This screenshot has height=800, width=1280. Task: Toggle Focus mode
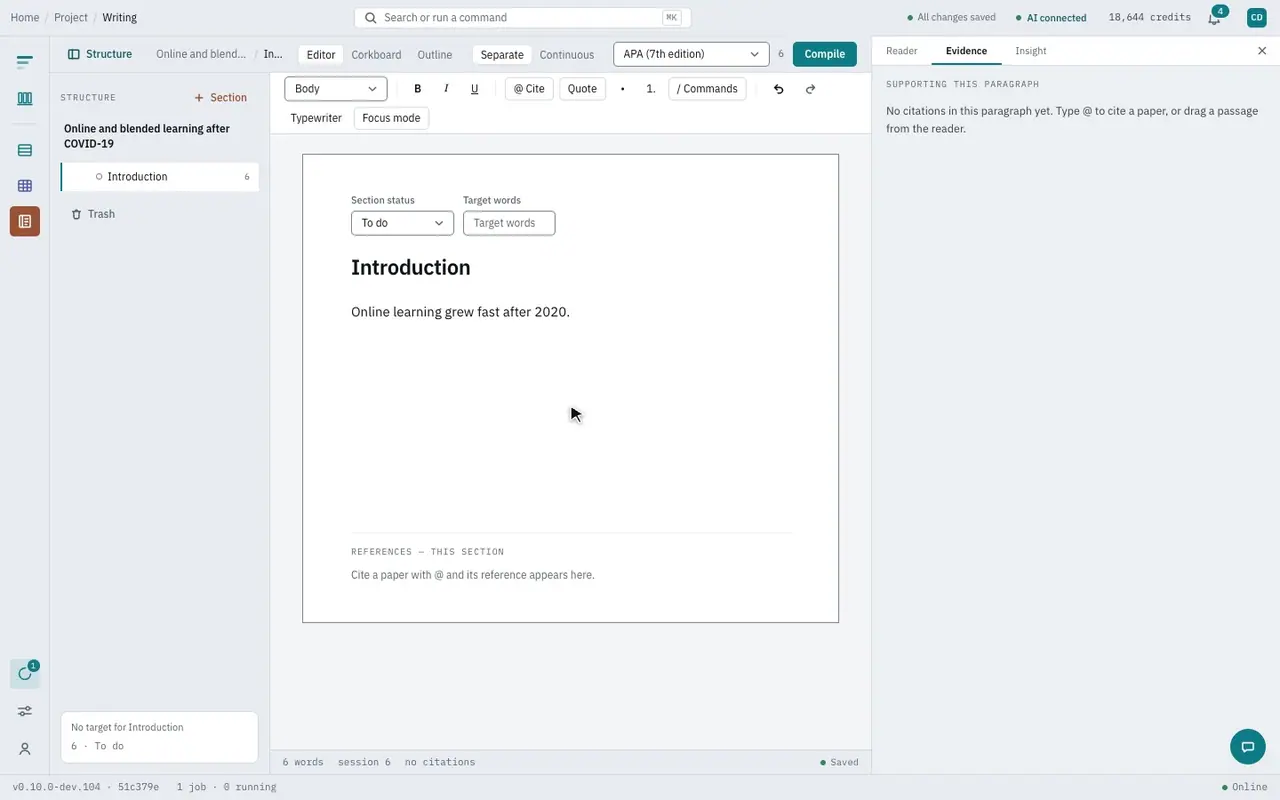tap(391, 118)
